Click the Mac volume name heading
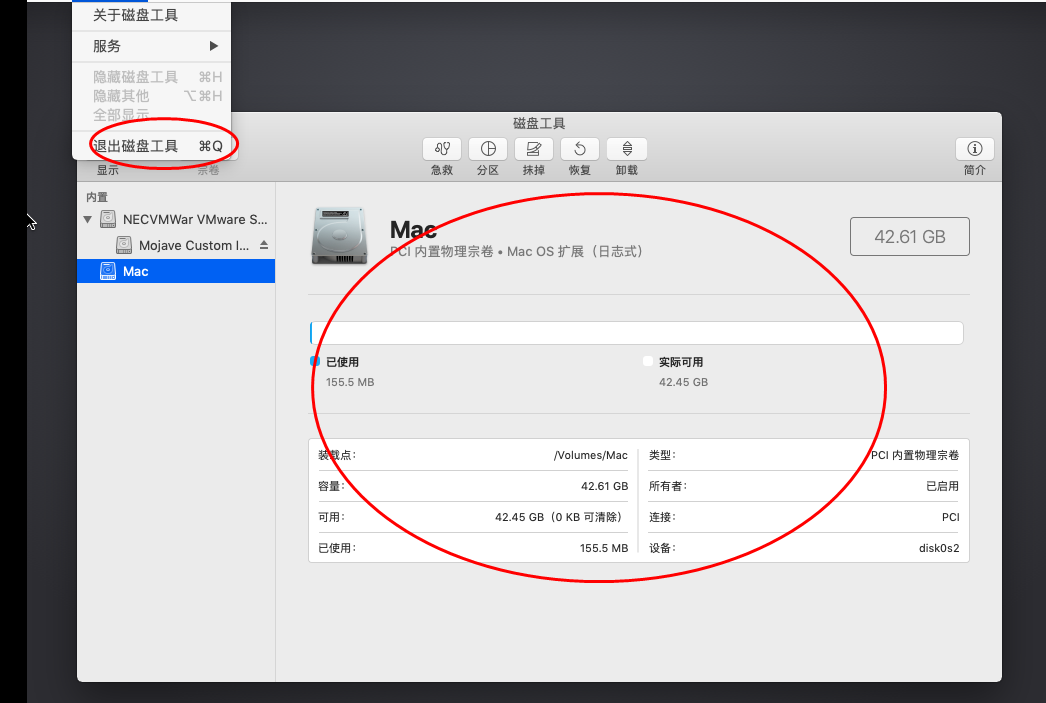Viewport: 1046px width, 703px height. click(x=413, y=229)
